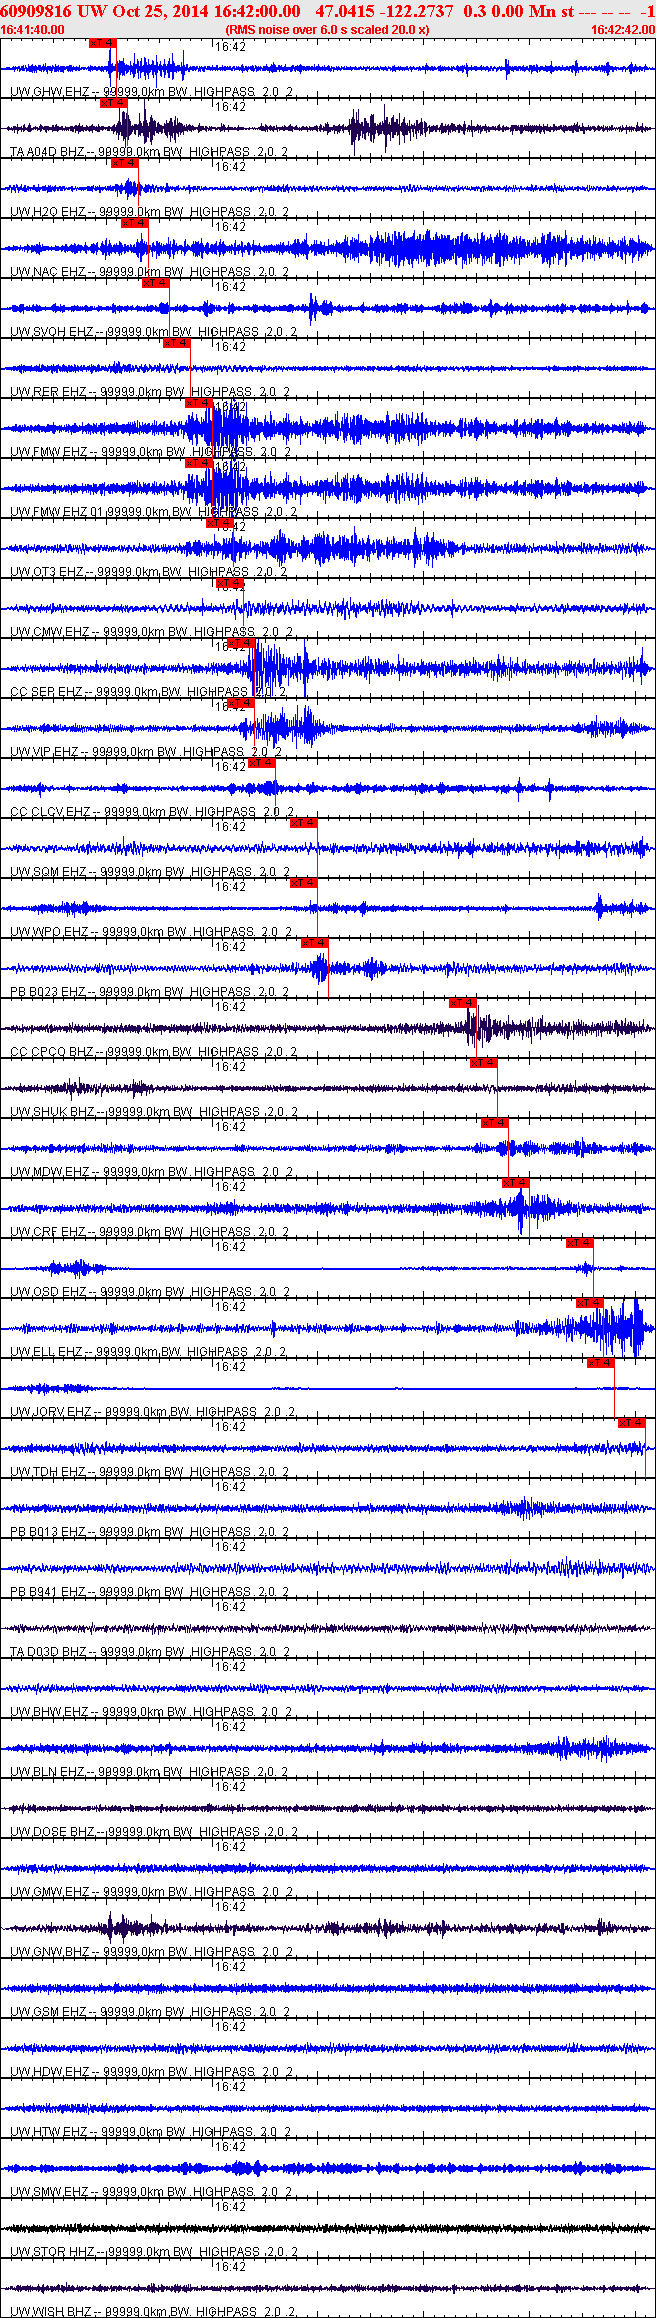Click the event ID 60909816 in header
This screenshot has width=656, height=2318.
click(x=36, y=11)
